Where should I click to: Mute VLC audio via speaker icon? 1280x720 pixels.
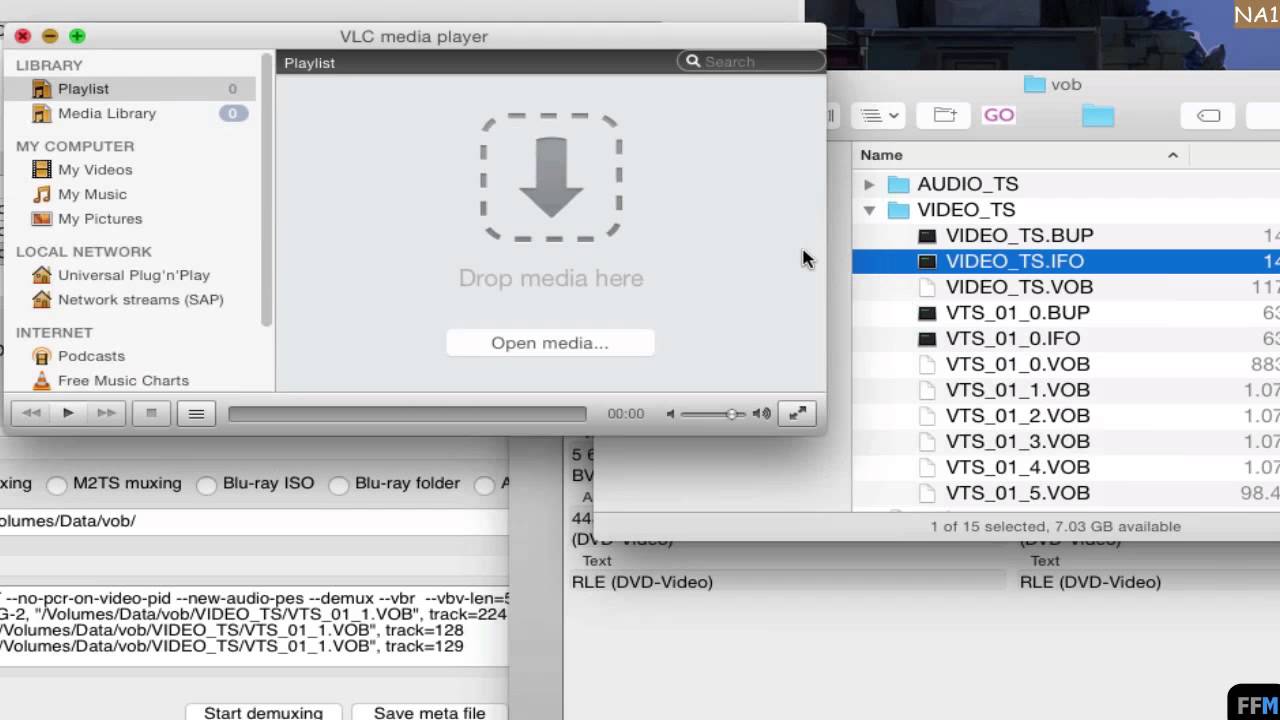pos(671,414)
